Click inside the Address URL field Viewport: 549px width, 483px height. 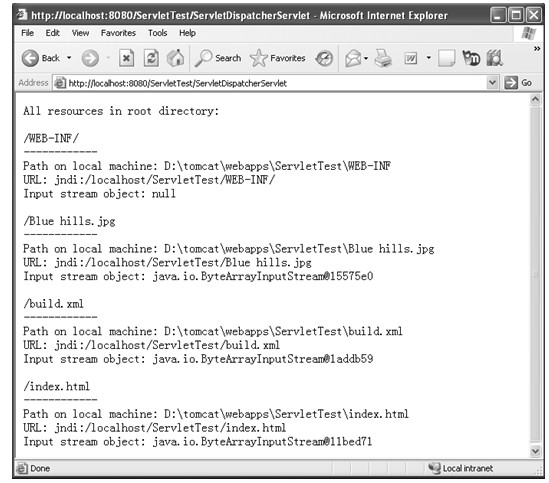pos(270,83)
